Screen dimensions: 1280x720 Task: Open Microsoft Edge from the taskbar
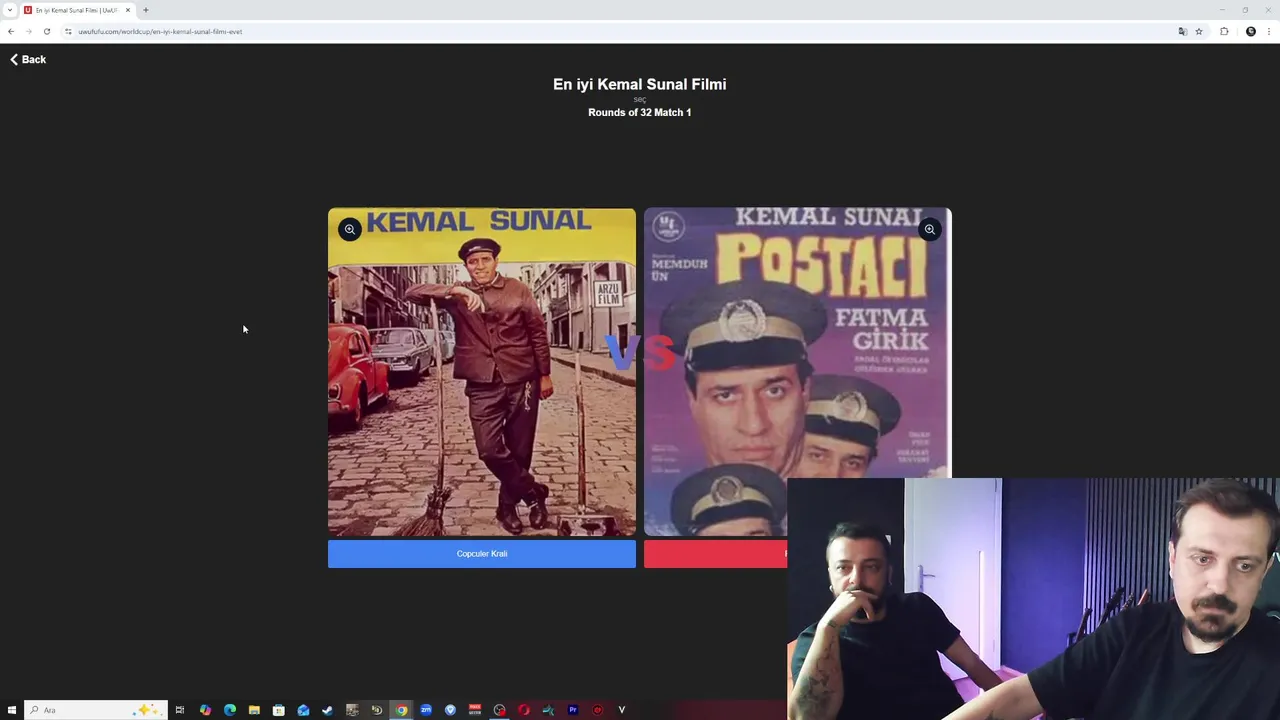pyautogui.click(x=230, y=710)
